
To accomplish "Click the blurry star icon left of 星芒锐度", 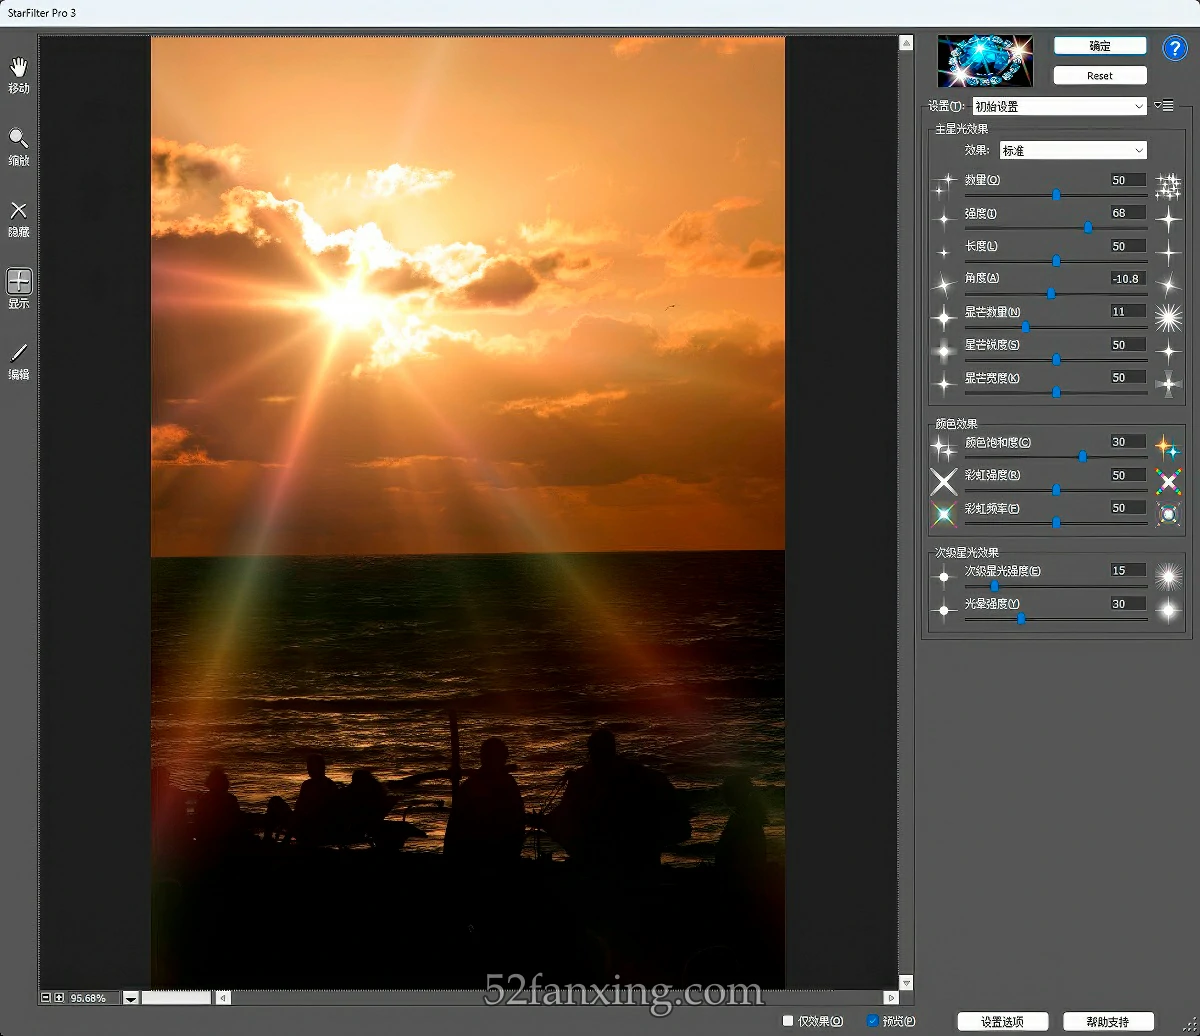I will [x=944, y=352].
